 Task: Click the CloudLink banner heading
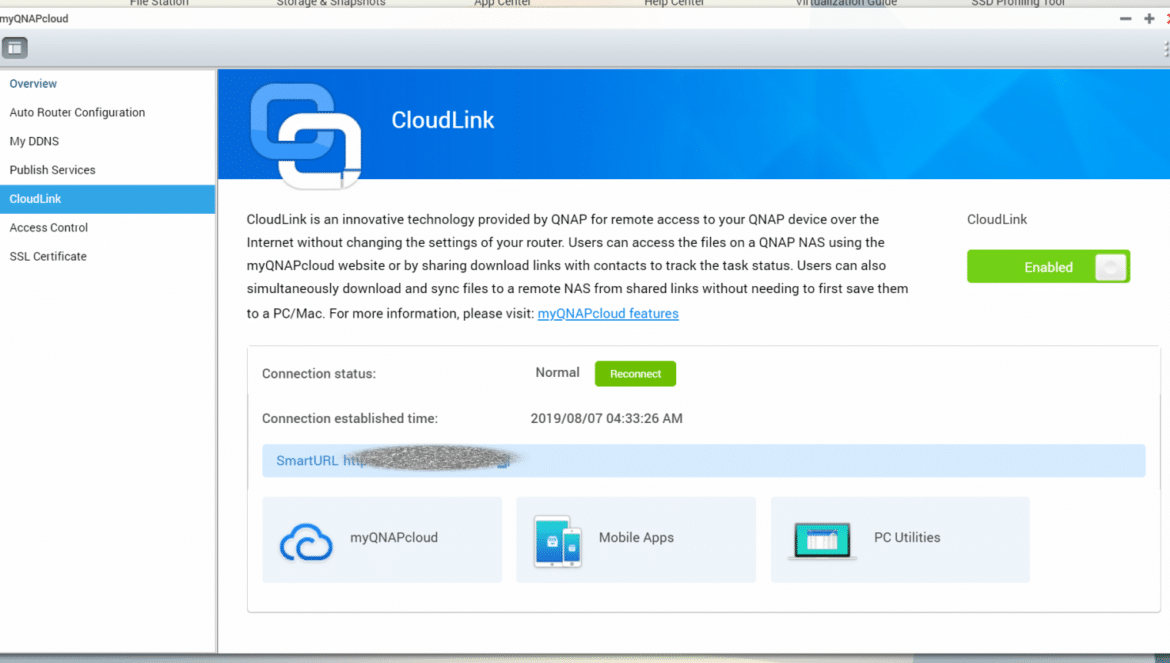pos(442,120)
